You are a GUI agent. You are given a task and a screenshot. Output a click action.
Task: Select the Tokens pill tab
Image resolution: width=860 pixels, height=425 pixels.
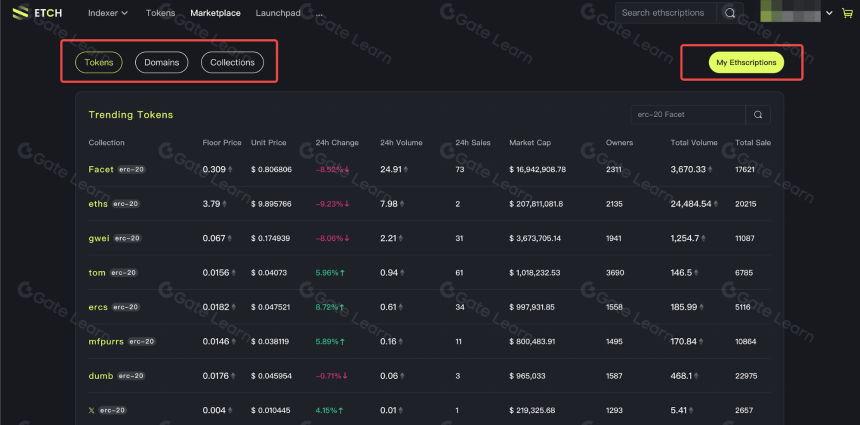99,63
